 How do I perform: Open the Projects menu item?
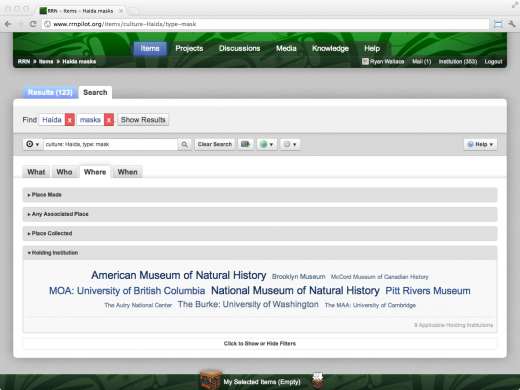pyautogui.click(x=189, y=48)
